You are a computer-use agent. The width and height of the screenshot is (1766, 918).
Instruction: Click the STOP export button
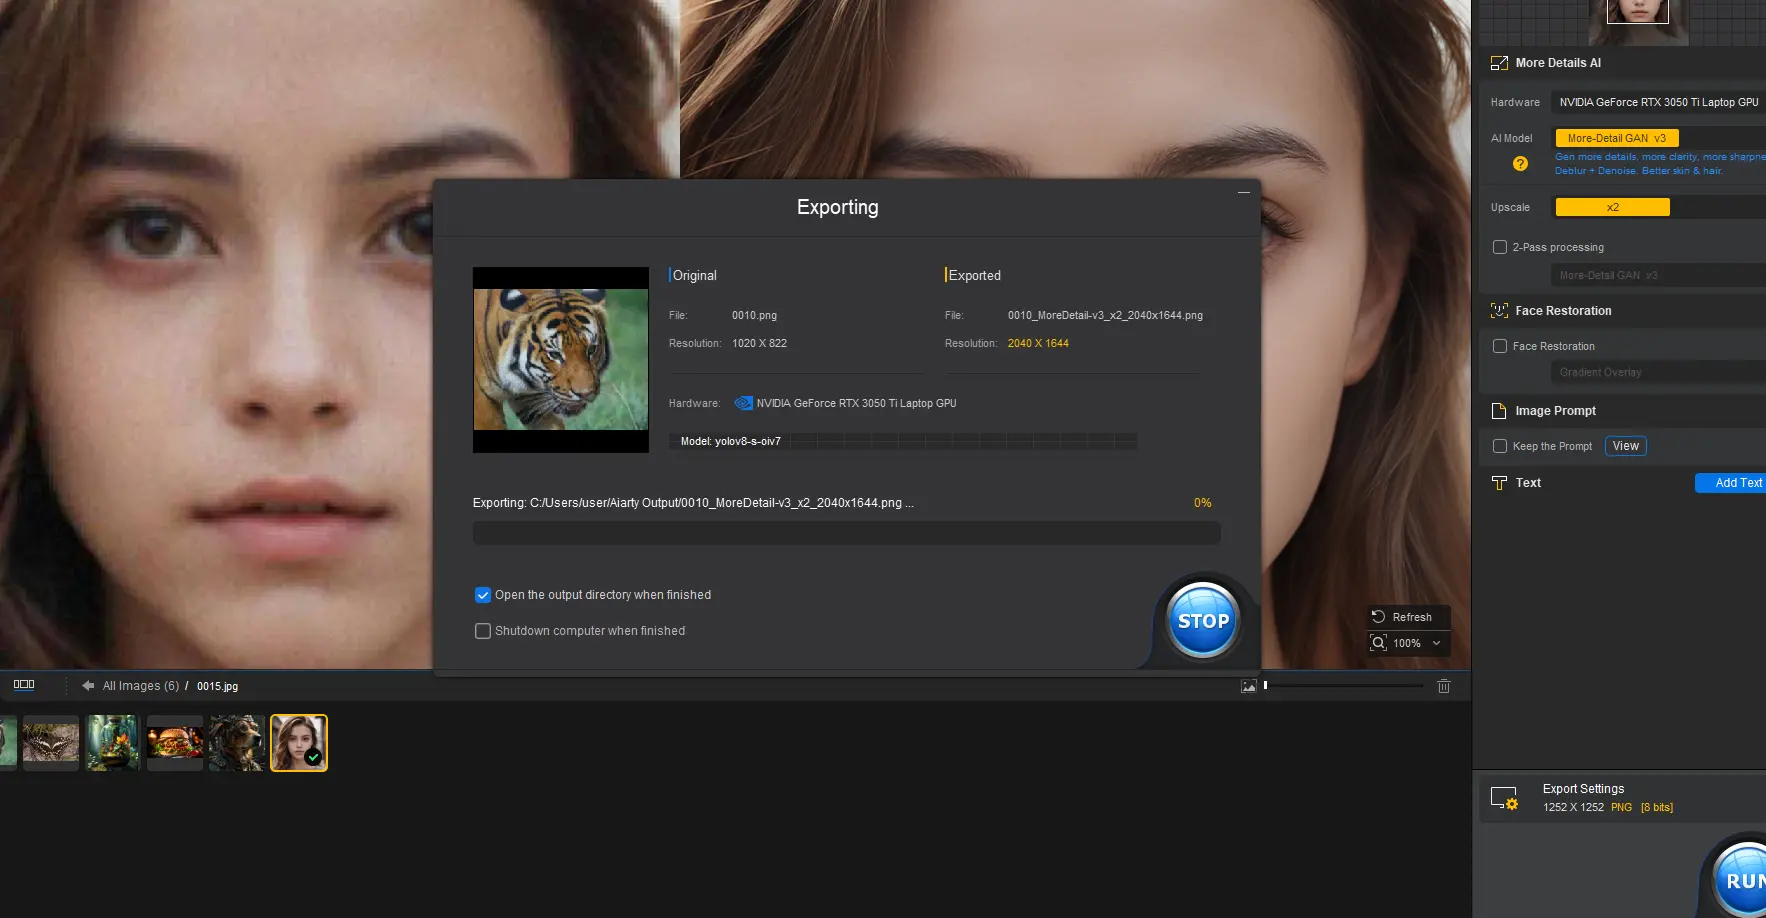1203,621
